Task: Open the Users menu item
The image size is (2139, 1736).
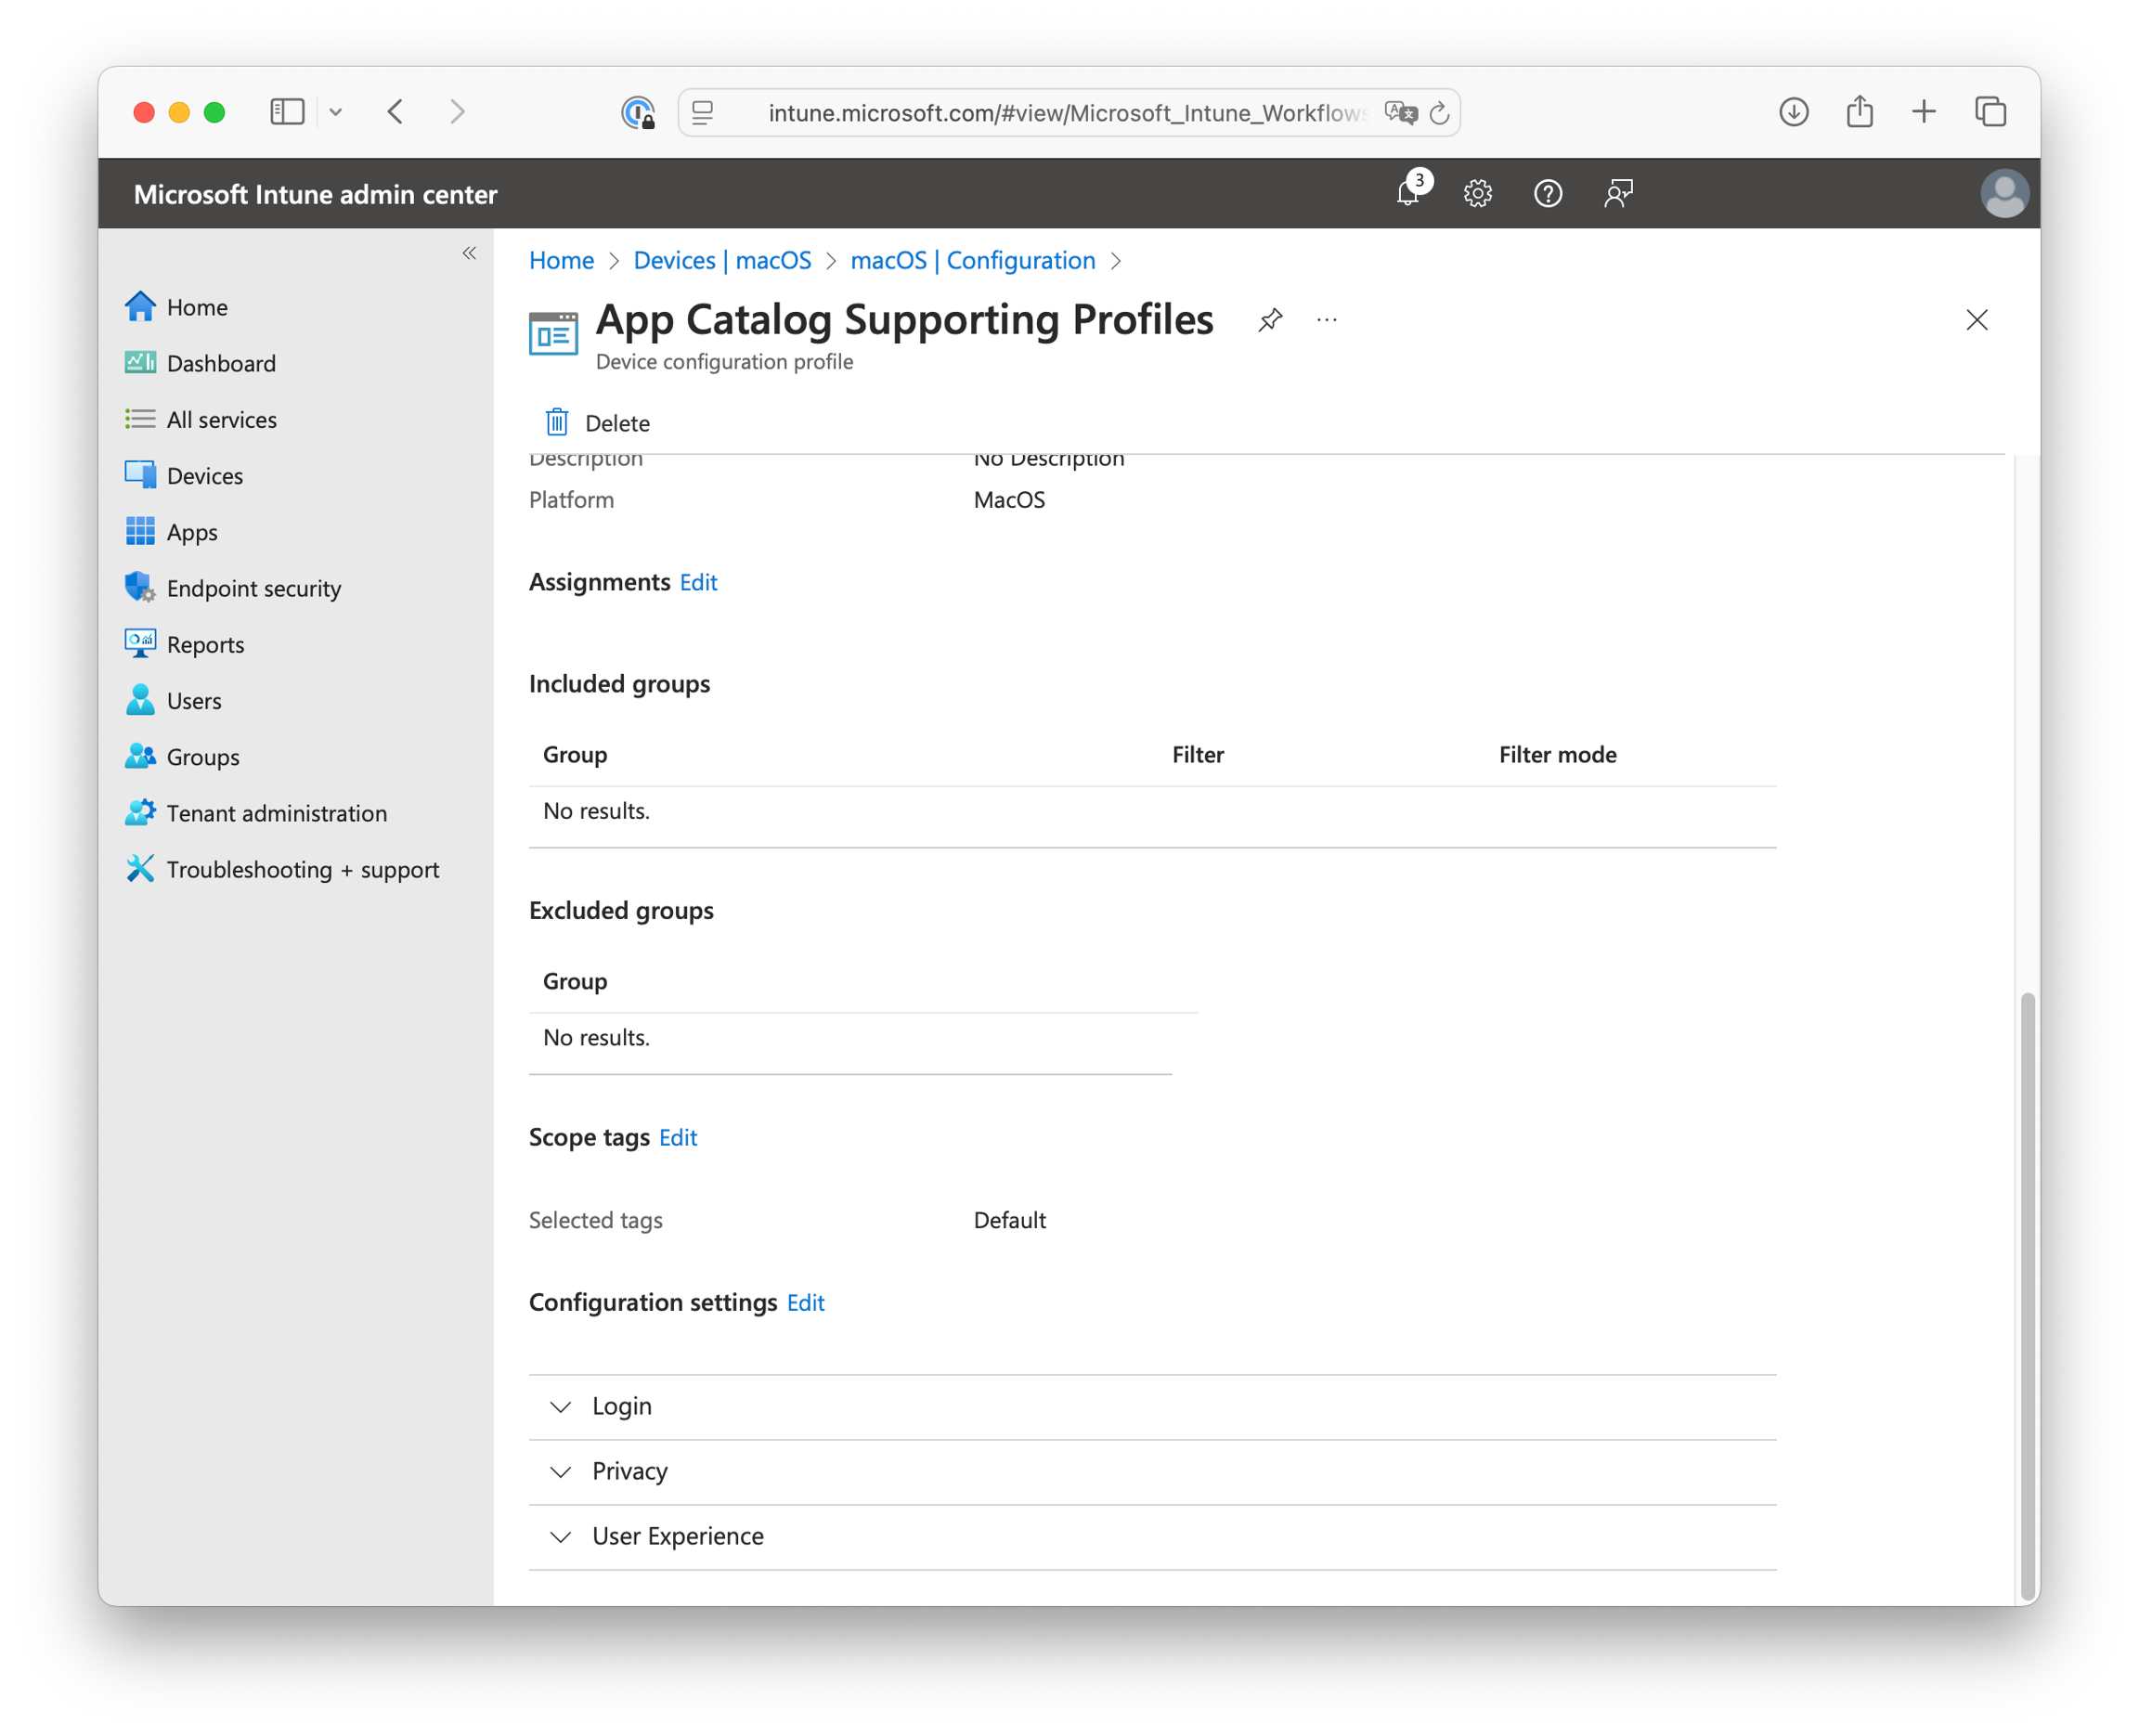Action: [194, 701]
